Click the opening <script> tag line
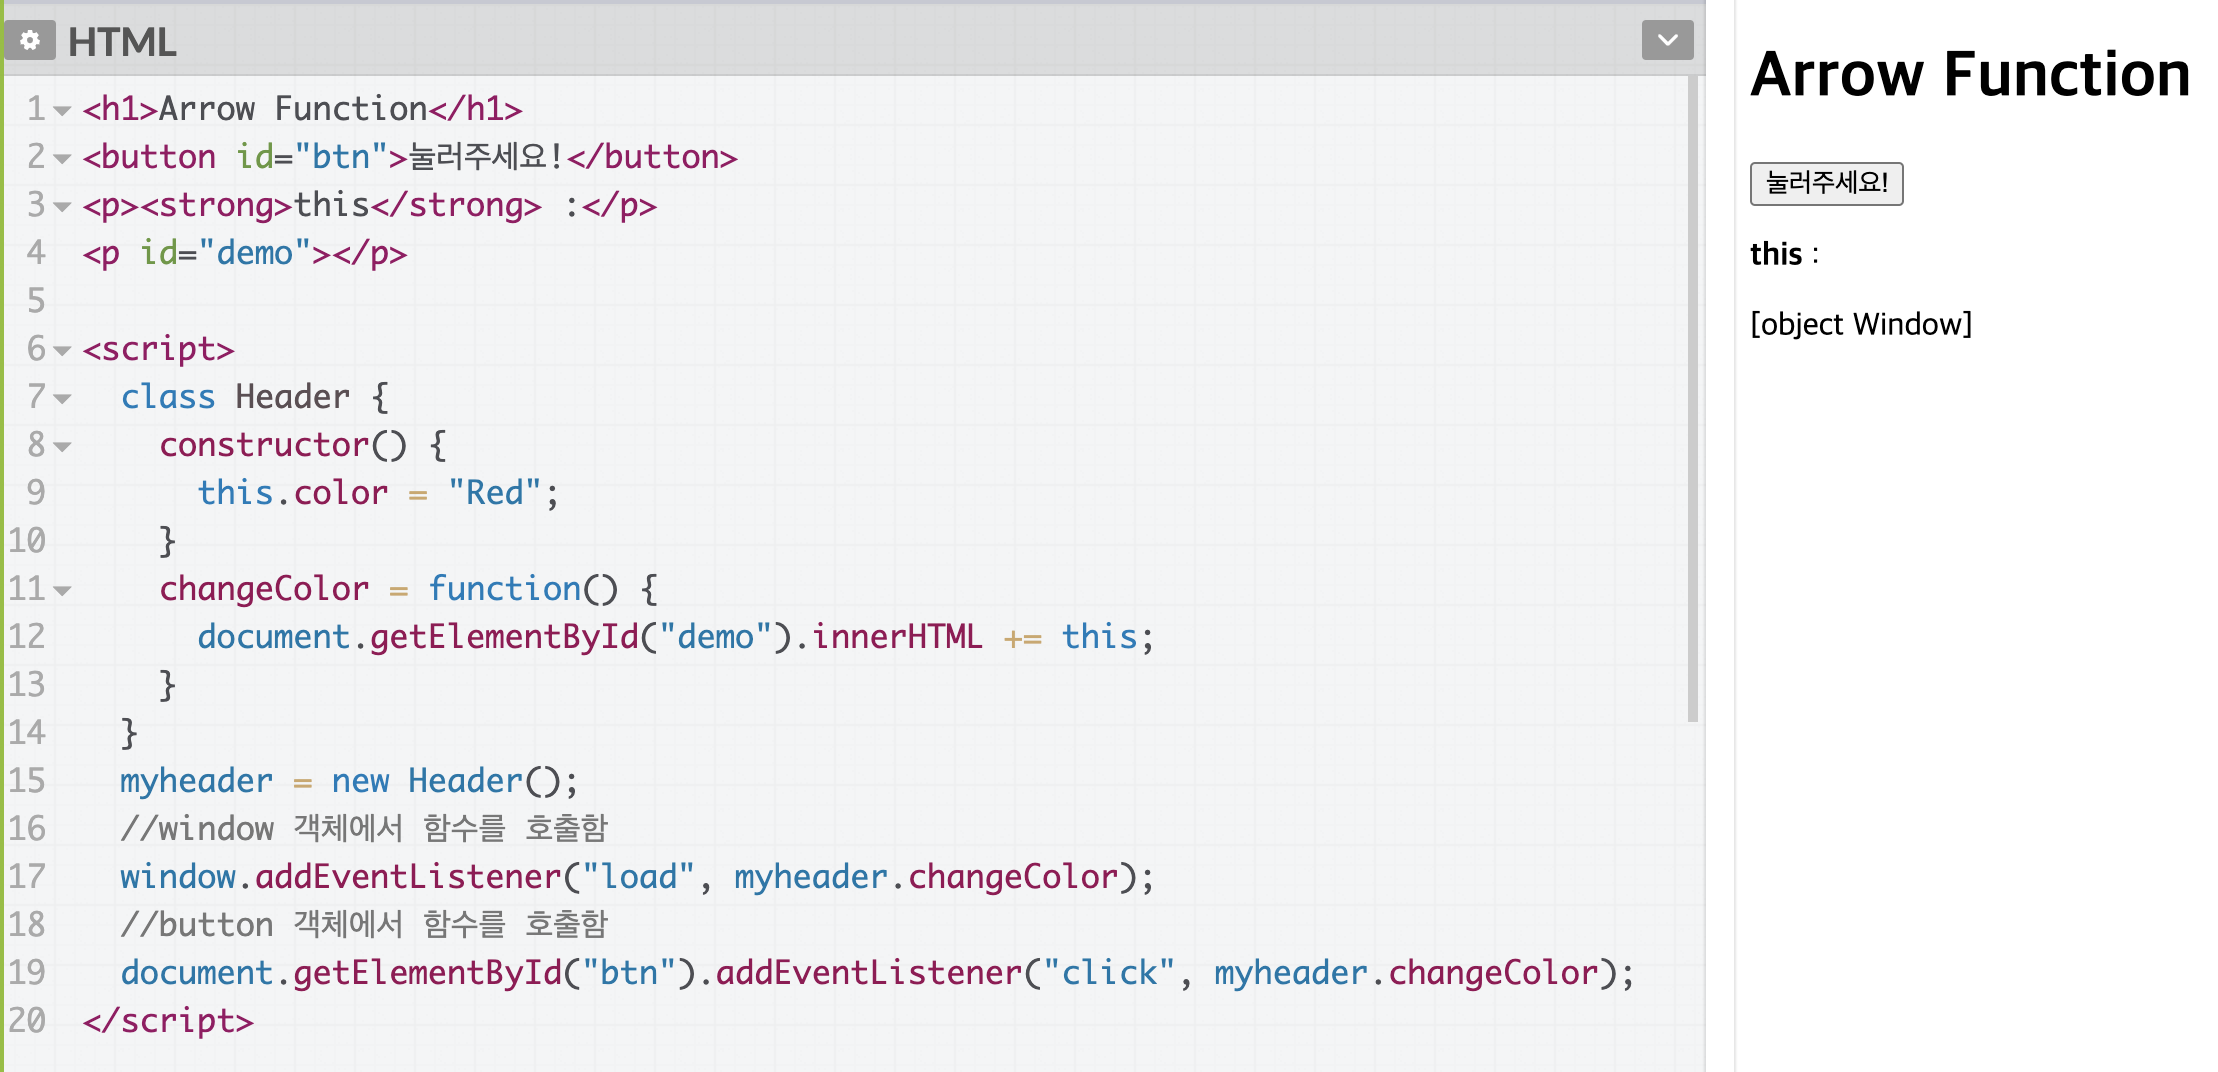Image resolution: width=2218 pixels, height=1072 pixels. (158, 348)
